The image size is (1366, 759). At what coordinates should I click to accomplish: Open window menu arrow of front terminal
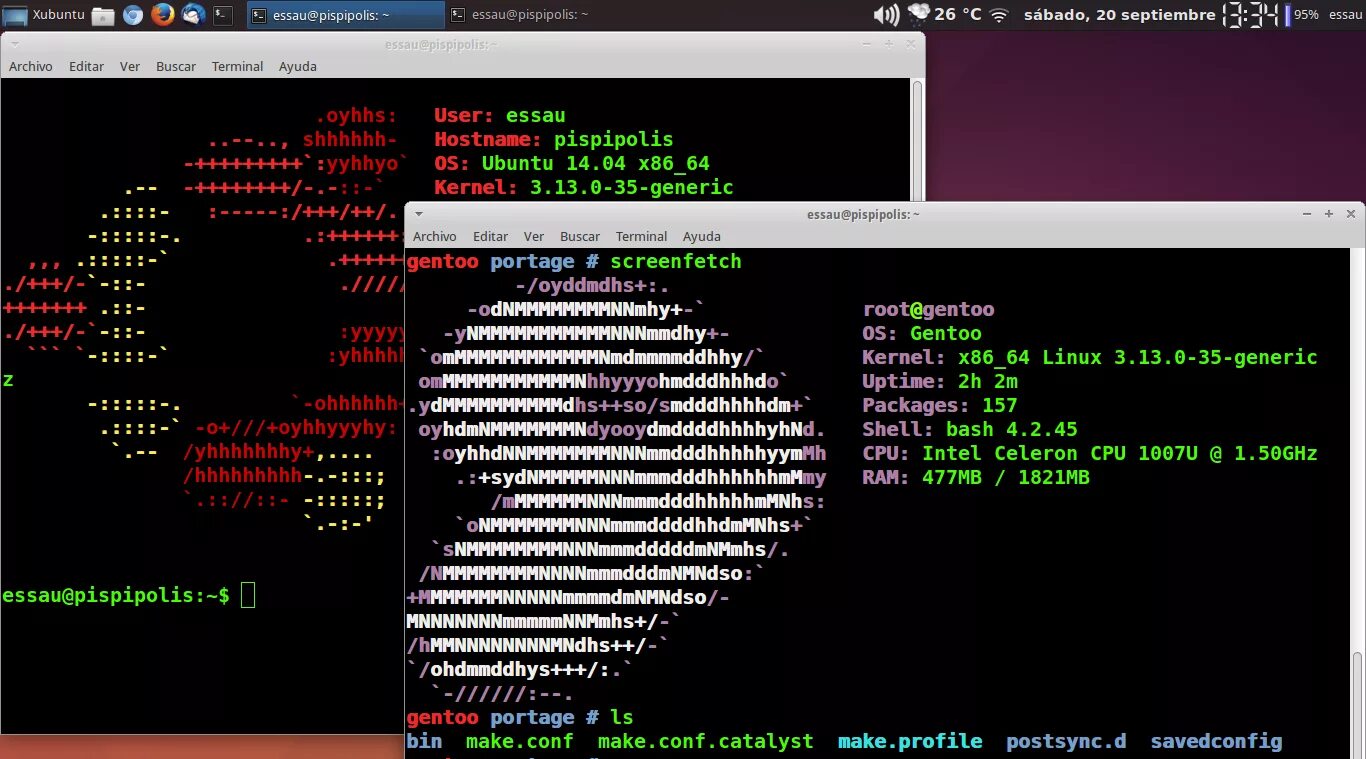(x=419, y=214)
